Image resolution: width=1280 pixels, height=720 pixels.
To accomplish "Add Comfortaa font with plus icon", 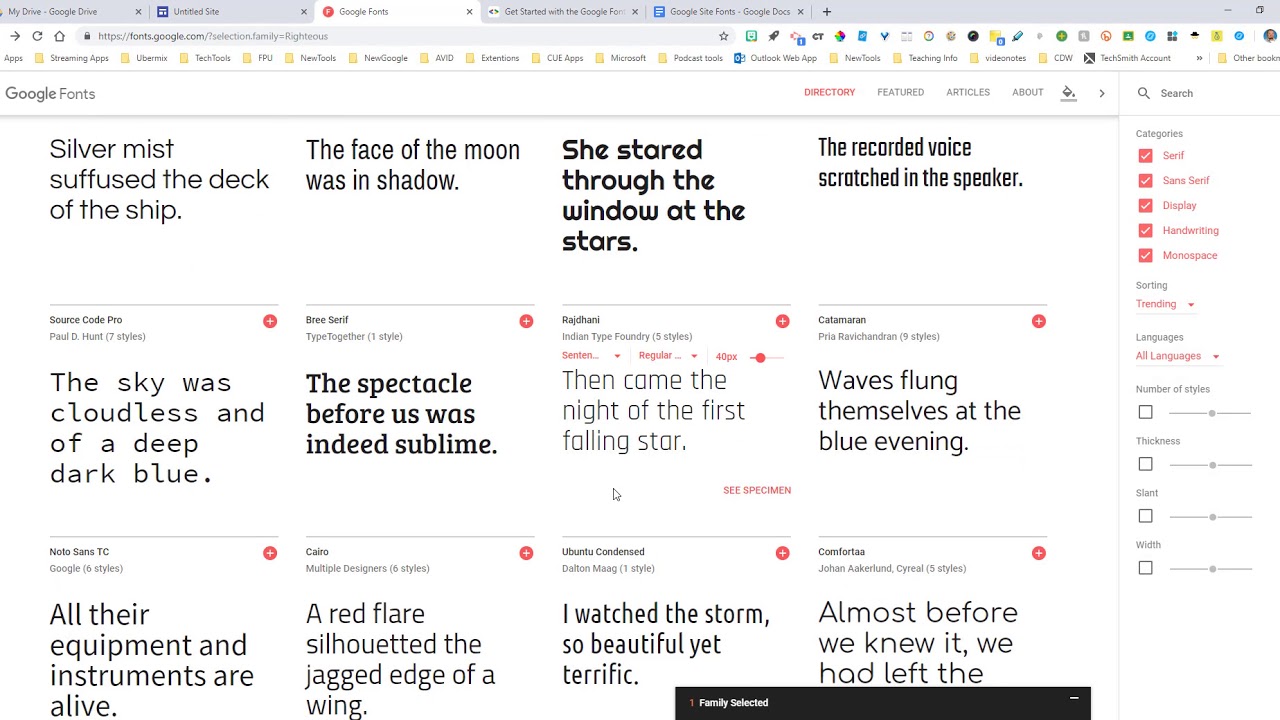I will coord(1038,553).
